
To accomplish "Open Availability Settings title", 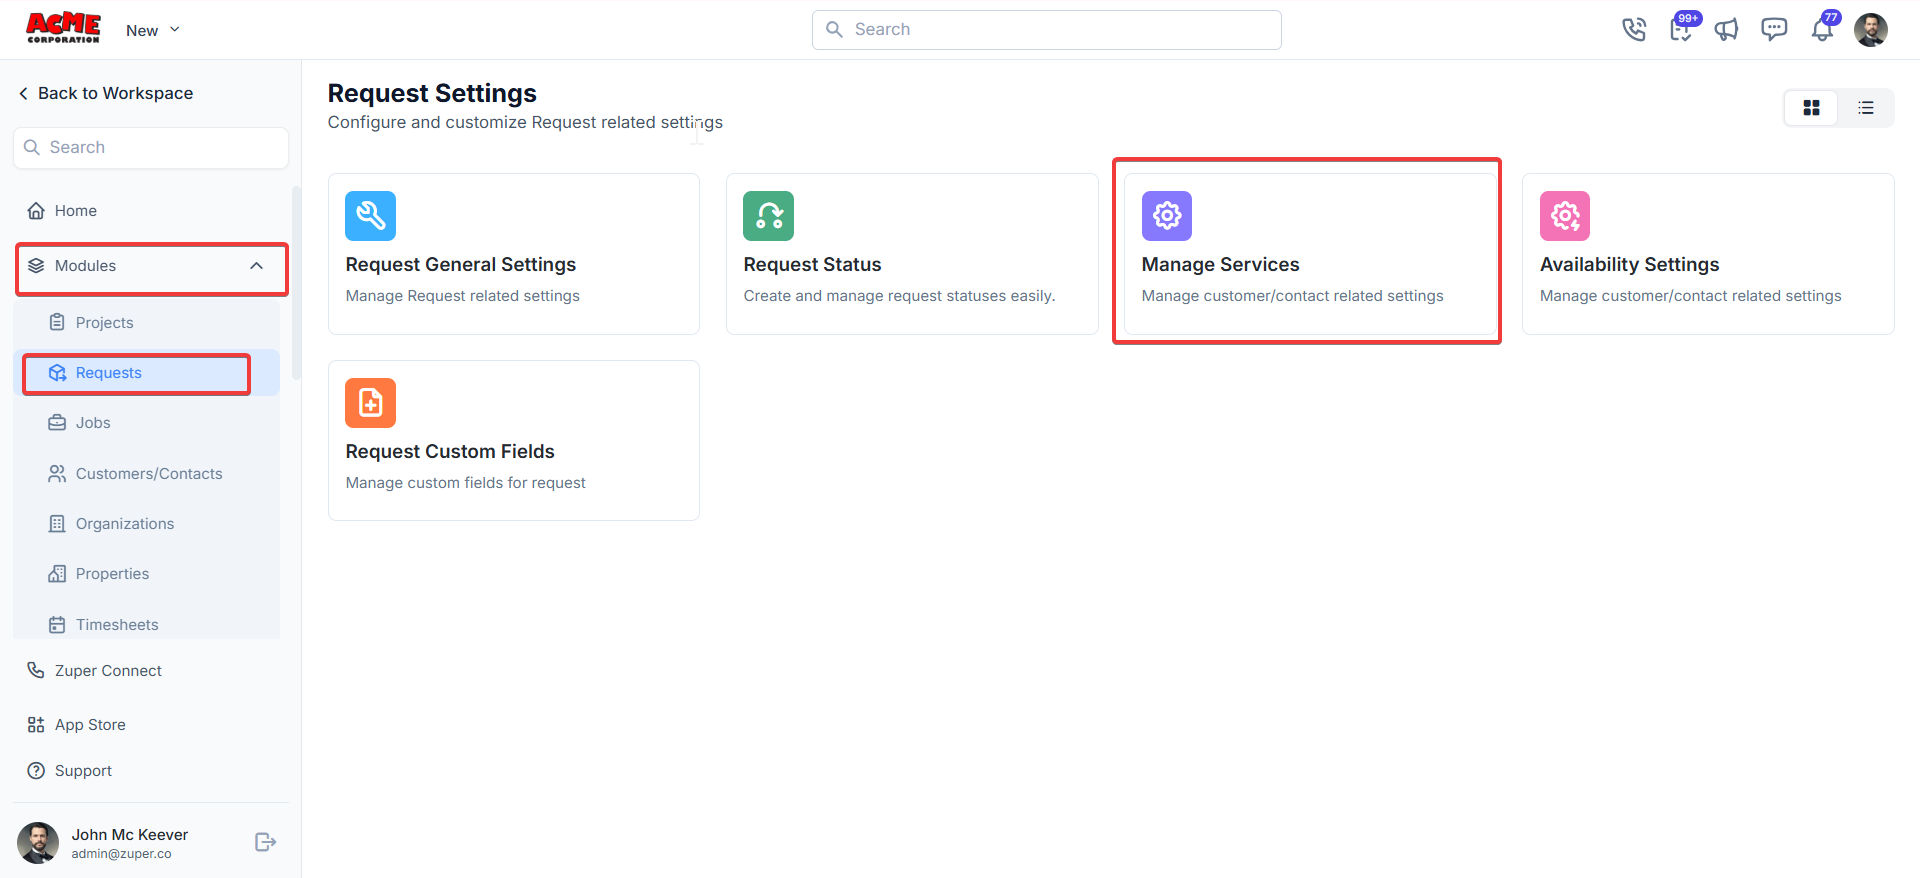I will [1629, 265].
